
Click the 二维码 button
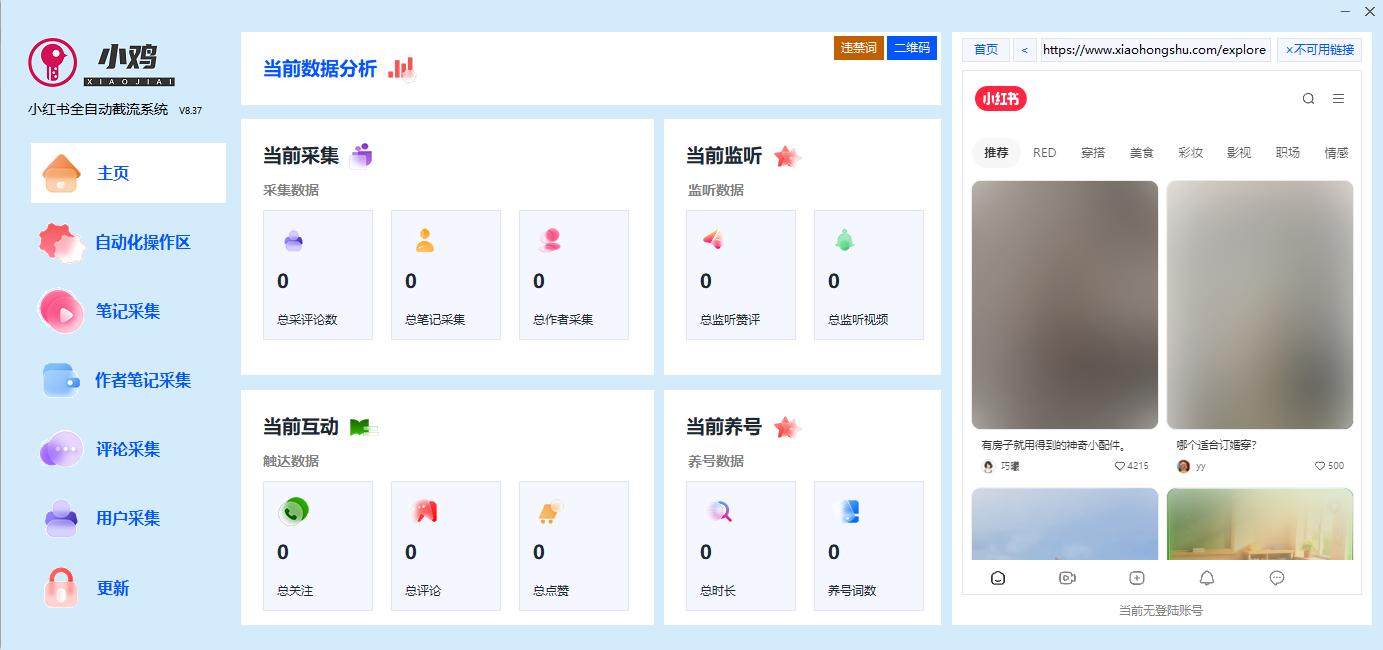click(x=912, y=48)
